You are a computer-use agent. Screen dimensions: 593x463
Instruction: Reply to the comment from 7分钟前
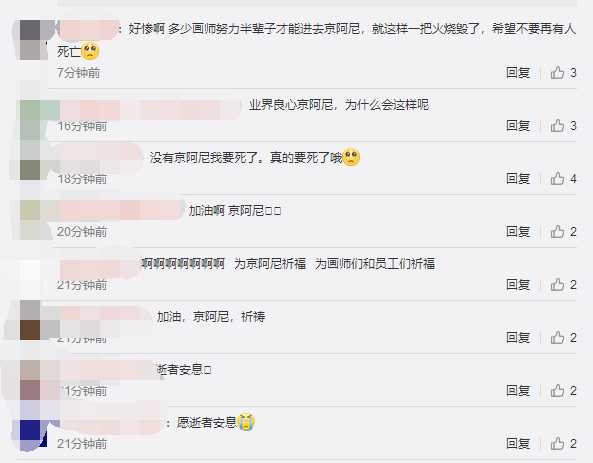click(x=518, y=72)
